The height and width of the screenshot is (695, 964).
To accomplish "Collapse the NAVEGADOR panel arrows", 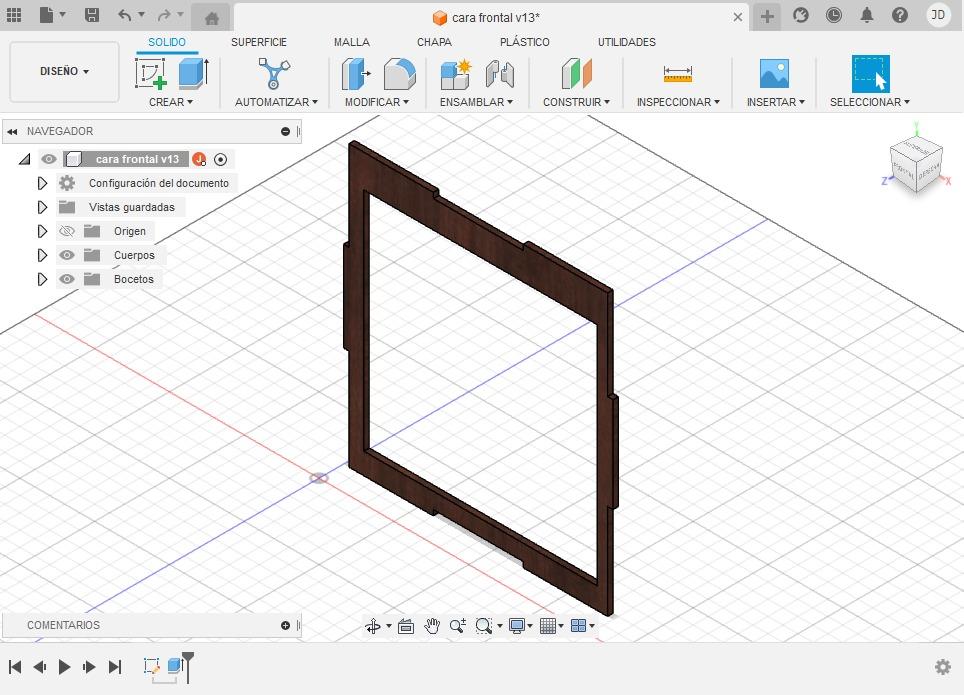I will [x=12, y=132].
